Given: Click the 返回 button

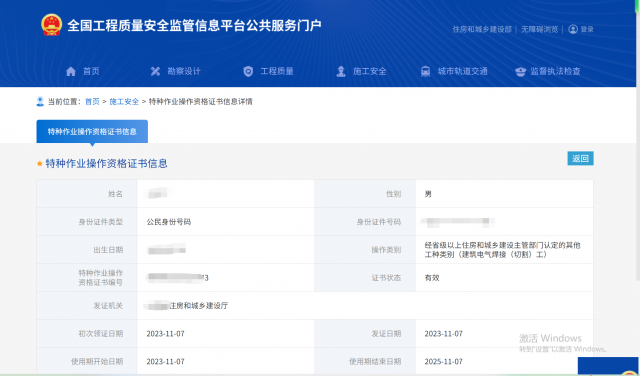Looking at the screenshot, I should coord(580,158).
